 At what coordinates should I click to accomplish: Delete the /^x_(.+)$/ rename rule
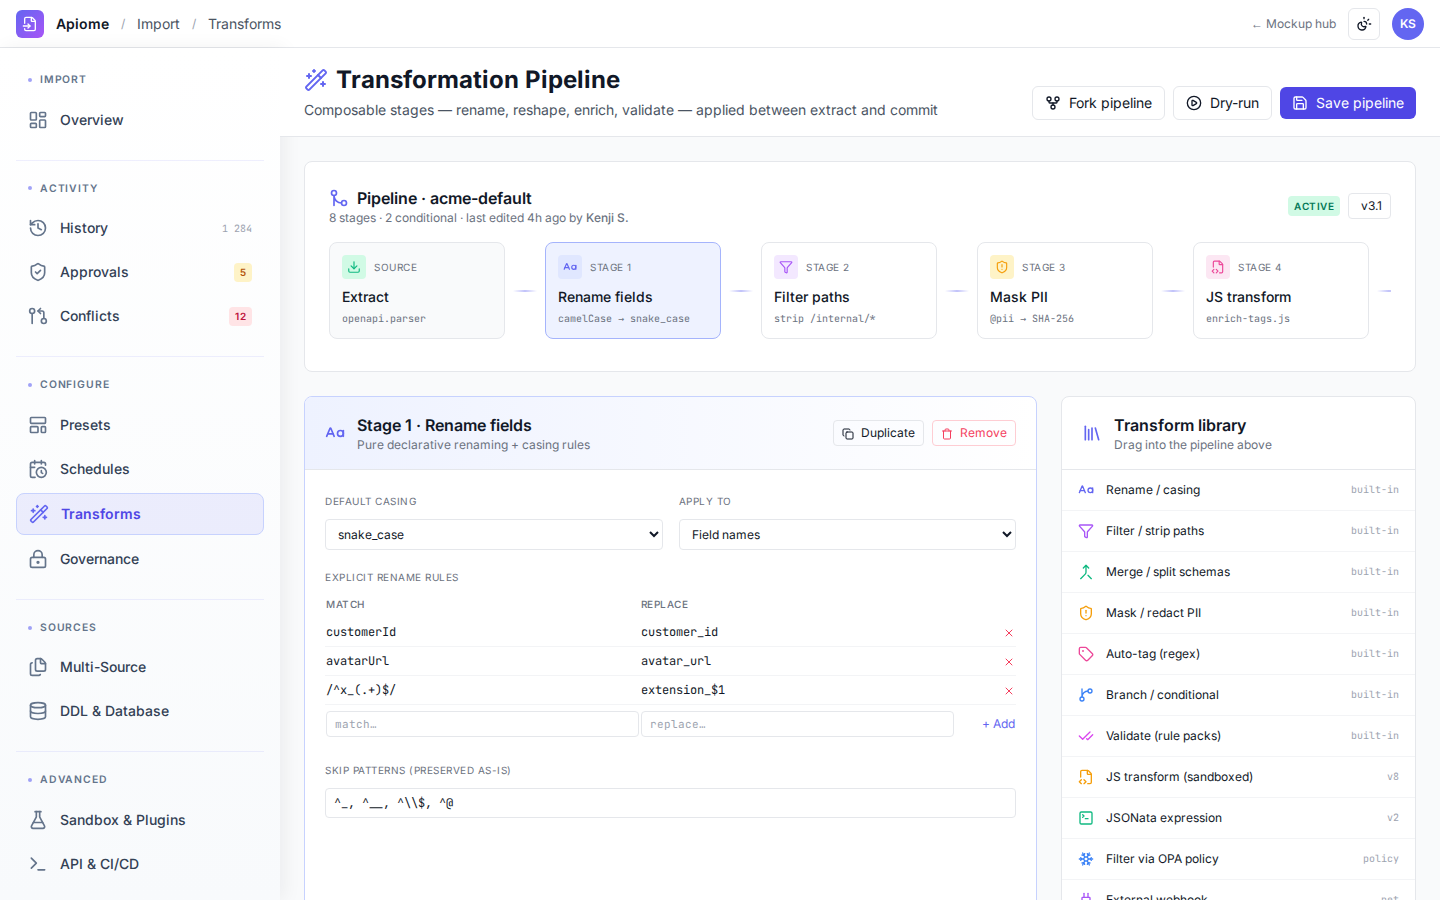[x=1009, y=691]
